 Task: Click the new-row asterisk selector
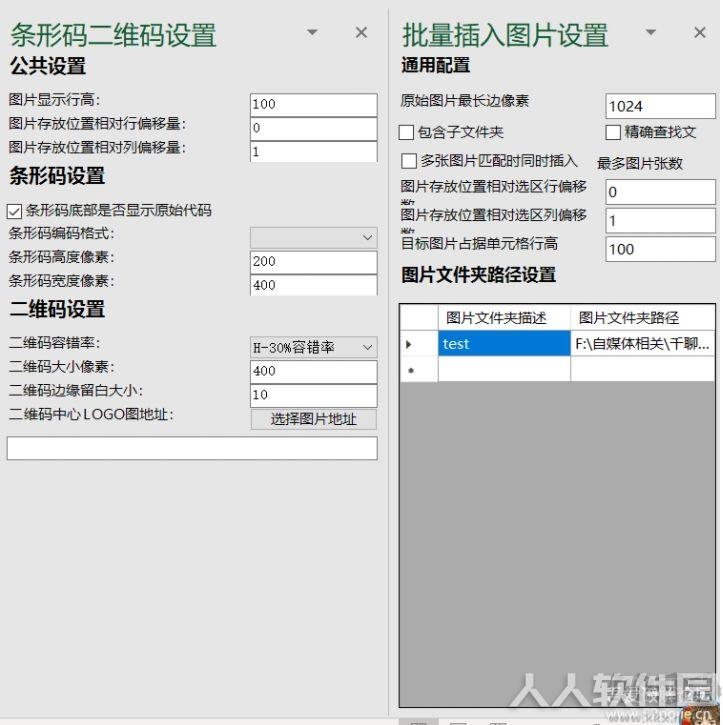tap(419, 369)
